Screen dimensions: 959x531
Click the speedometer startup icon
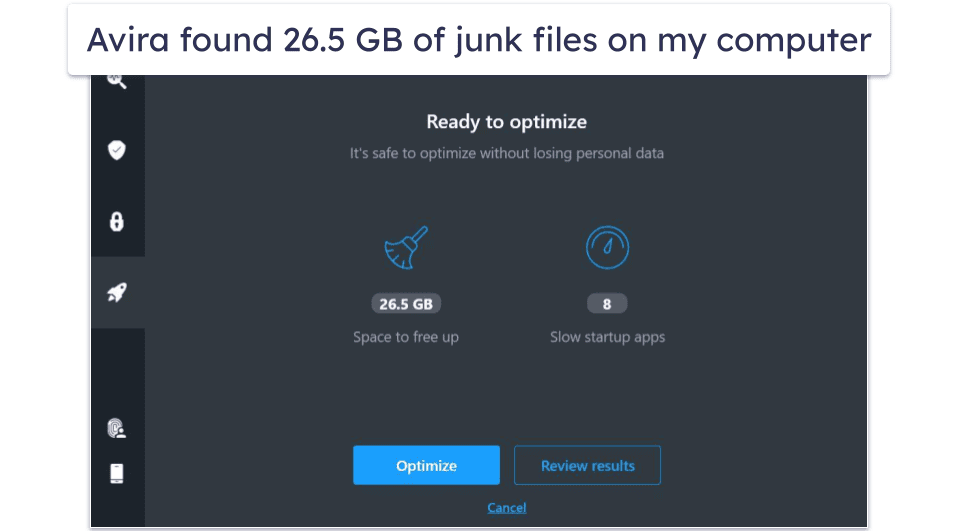[x=607, y=248]
